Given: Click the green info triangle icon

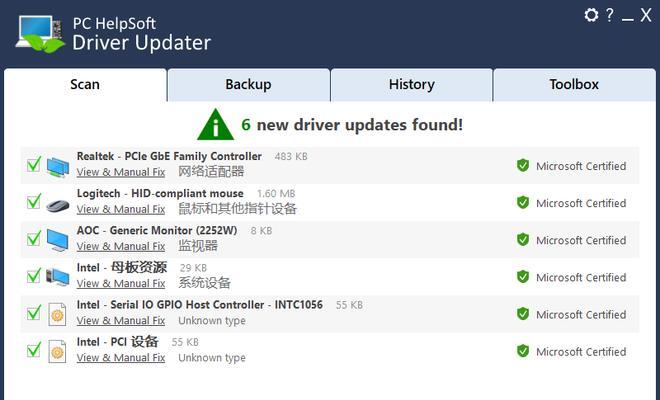Looking at the screenshot, I should click(216, 125).
